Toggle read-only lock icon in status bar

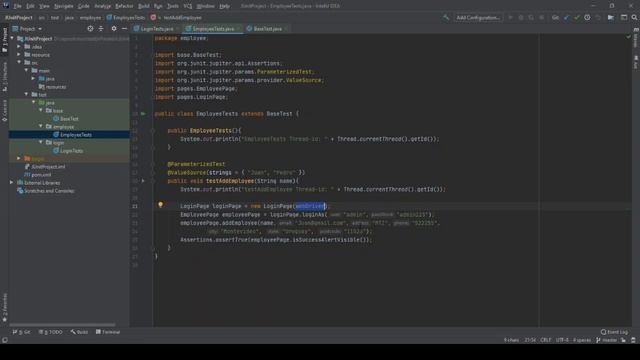(x=624, y=340)
